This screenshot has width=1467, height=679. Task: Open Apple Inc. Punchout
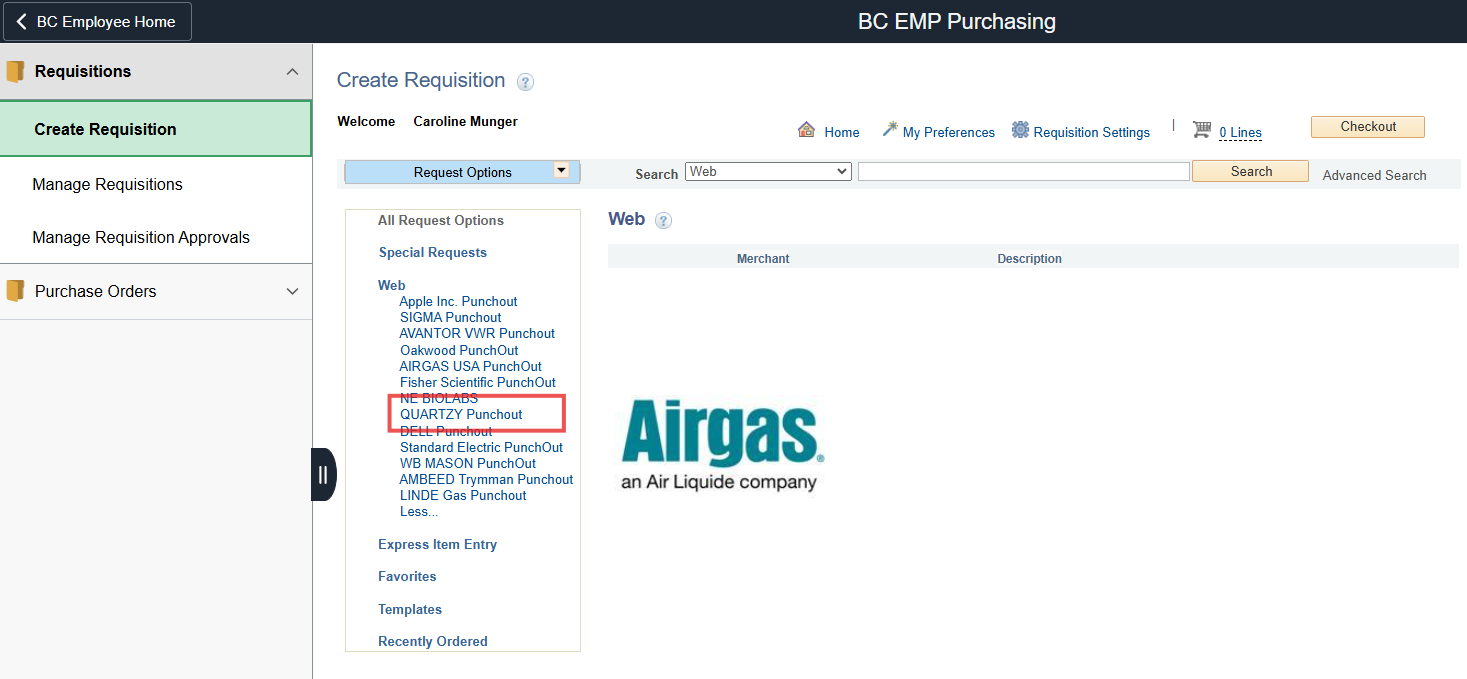(x=458, y=301)
